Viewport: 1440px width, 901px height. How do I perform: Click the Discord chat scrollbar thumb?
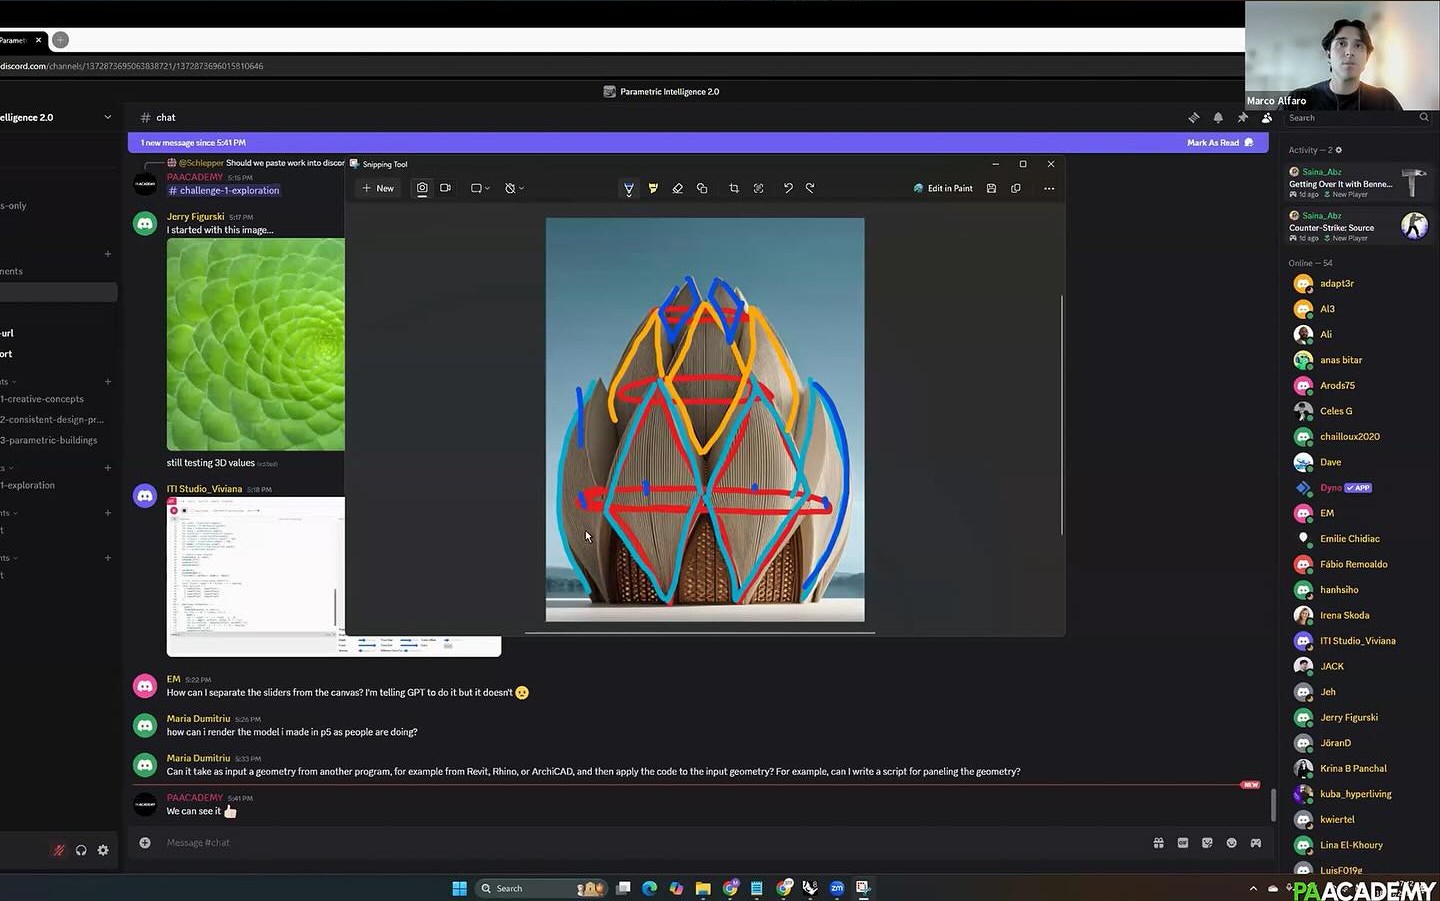1273,804
